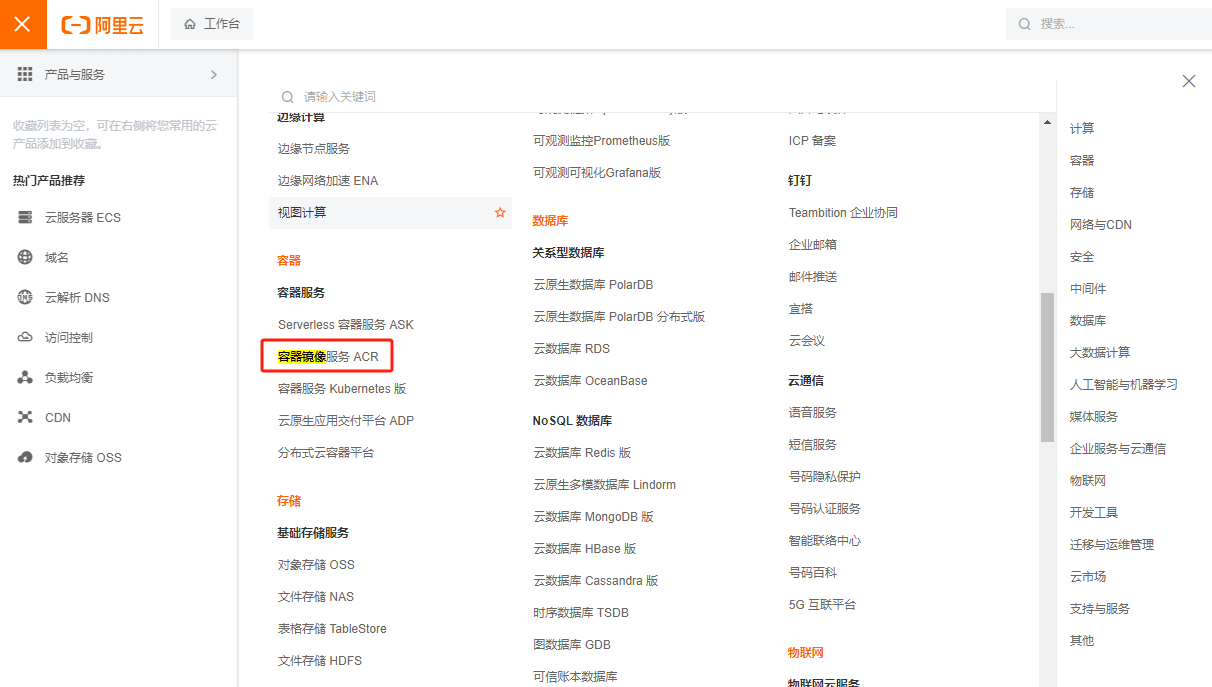
Task: Jump to 计算 category
Action: [x=1082, y=128]
